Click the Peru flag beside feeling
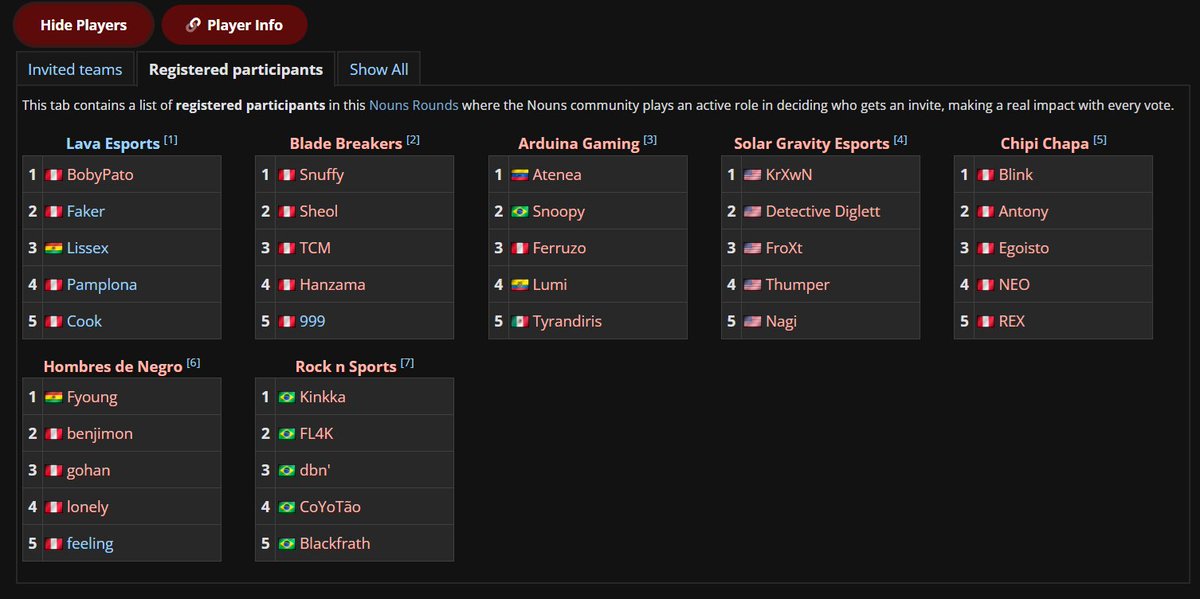Screen dimensions: 1200x599 (x=54, y=544)
